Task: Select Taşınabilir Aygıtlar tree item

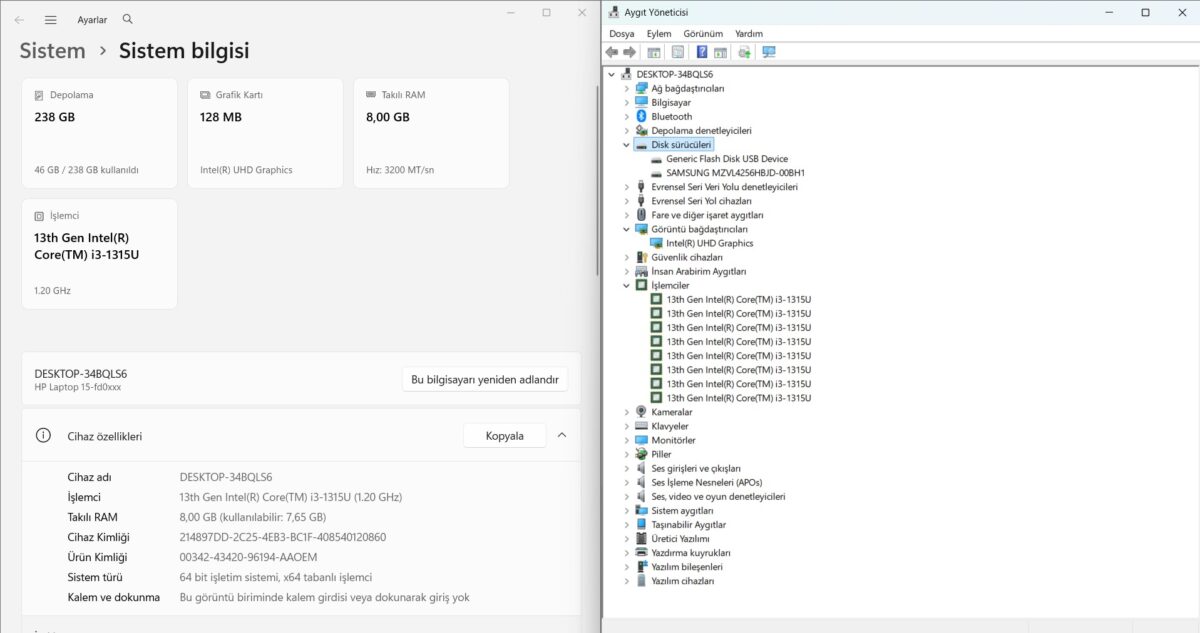Action: (x=688, y=524)
